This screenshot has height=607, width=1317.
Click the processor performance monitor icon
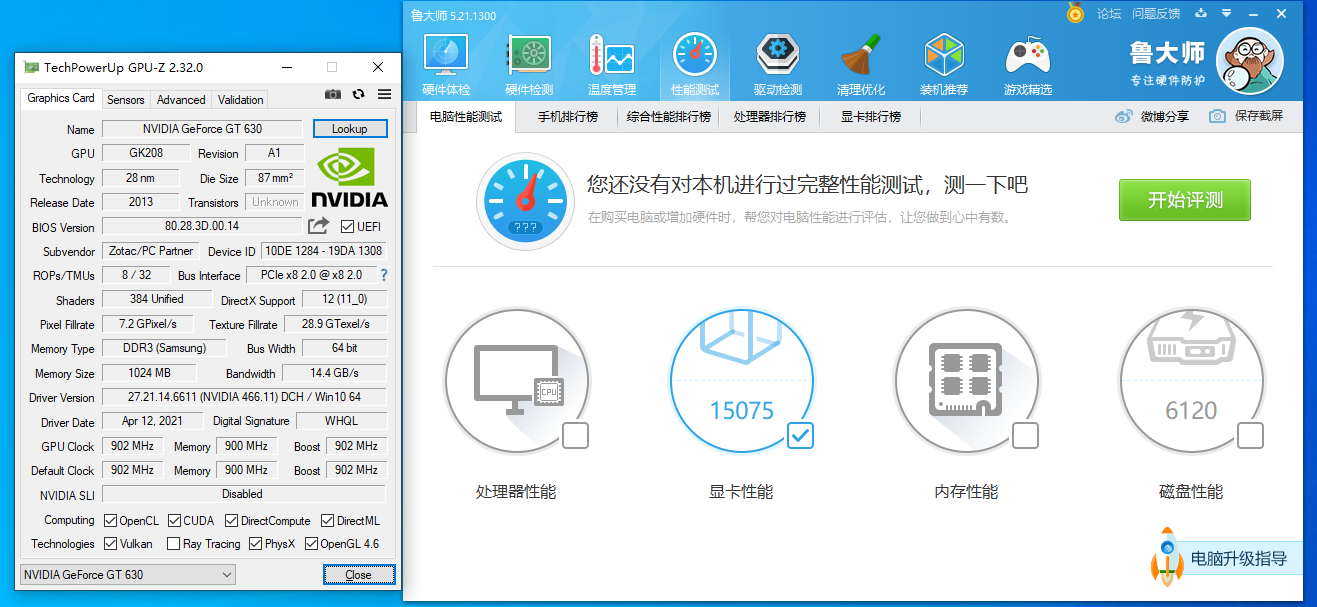[x=518, y=381]
